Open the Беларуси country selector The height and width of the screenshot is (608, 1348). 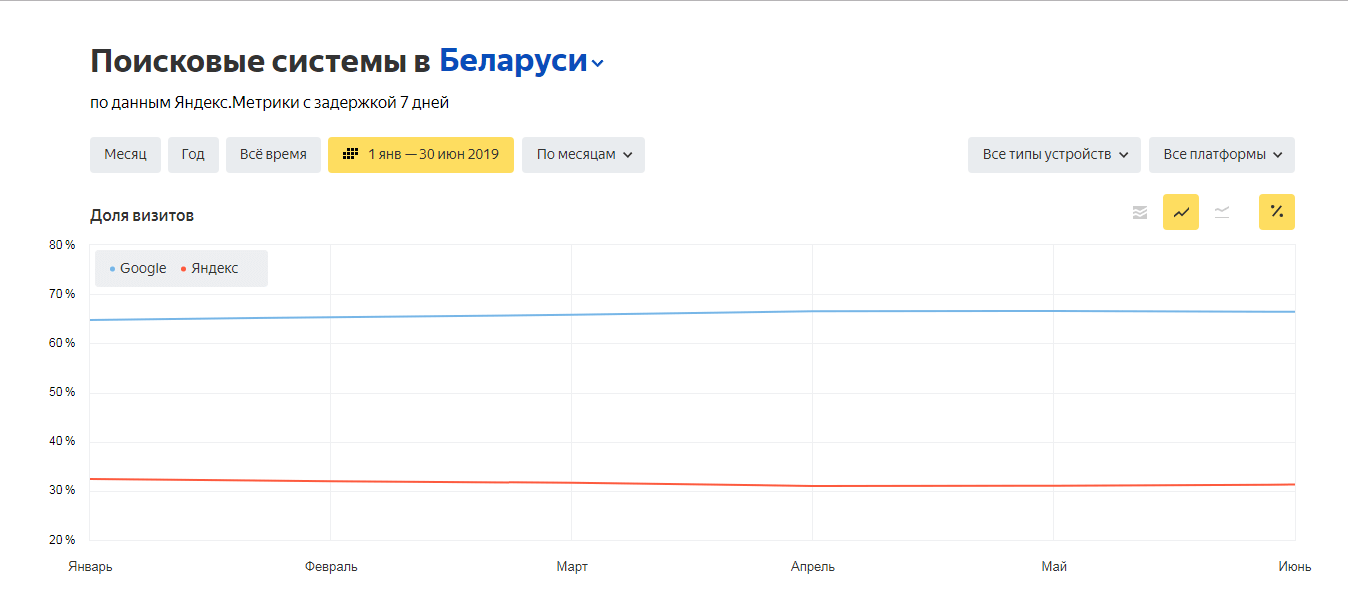click(513, 61)
